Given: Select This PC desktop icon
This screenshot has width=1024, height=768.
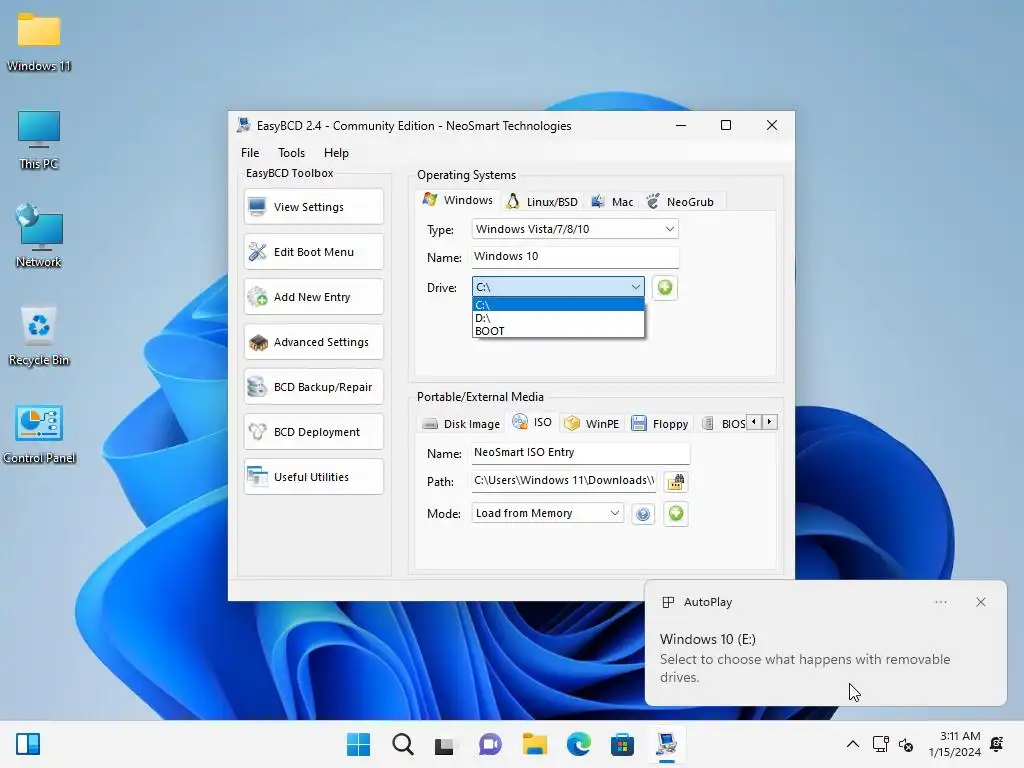Looking at the screenshot, I should [x=39, y=140].
